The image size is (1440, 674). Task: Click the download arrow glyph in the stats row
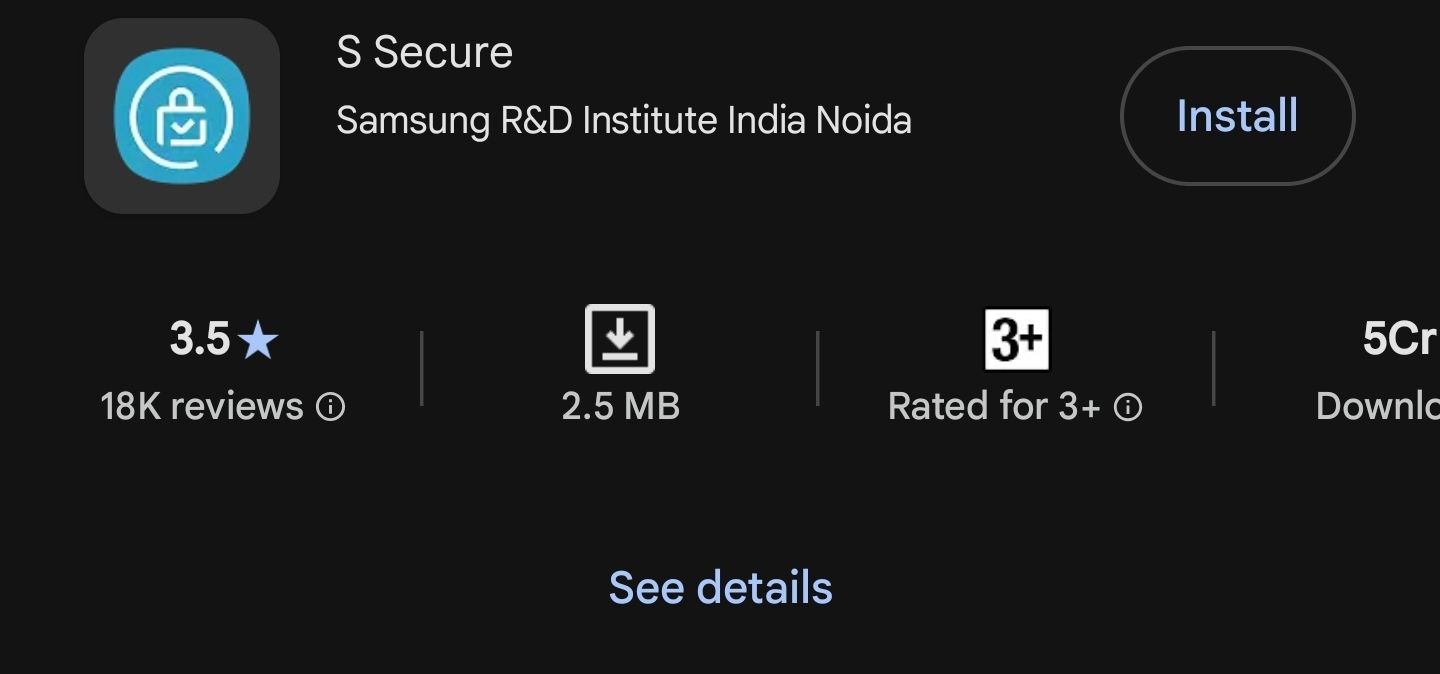620,339
